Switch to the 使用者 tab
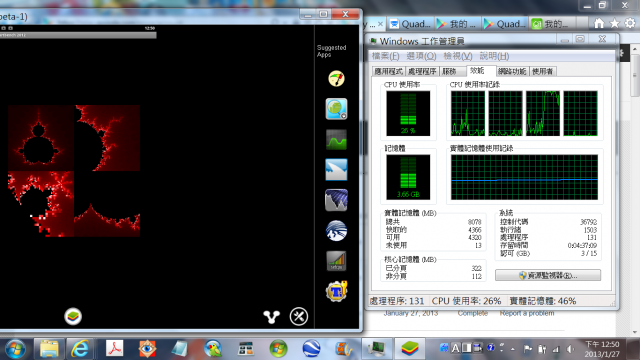Screen dimensions: 640x360 pyautogui.click(x=542, y=71)
